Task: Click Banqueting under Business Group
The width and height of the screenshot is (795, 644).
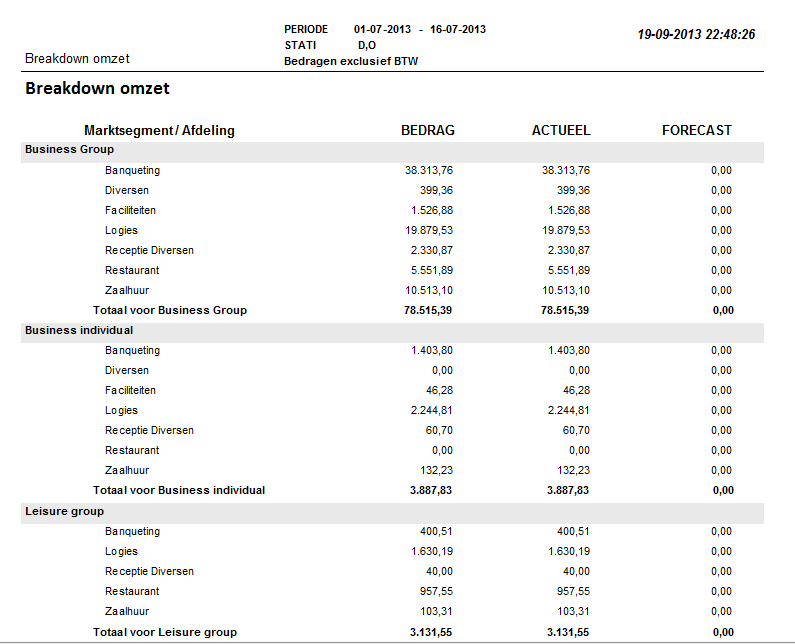Action: [x=132, y=171]
